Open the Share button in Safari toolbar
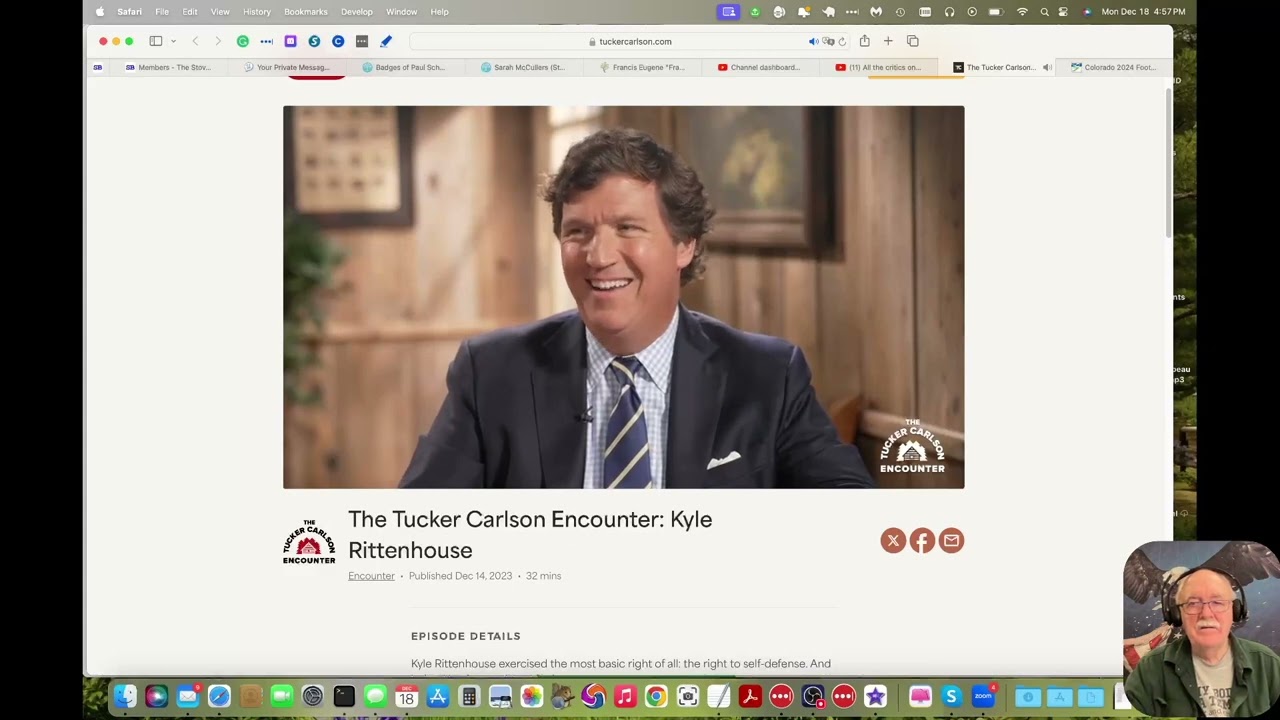 864,41
